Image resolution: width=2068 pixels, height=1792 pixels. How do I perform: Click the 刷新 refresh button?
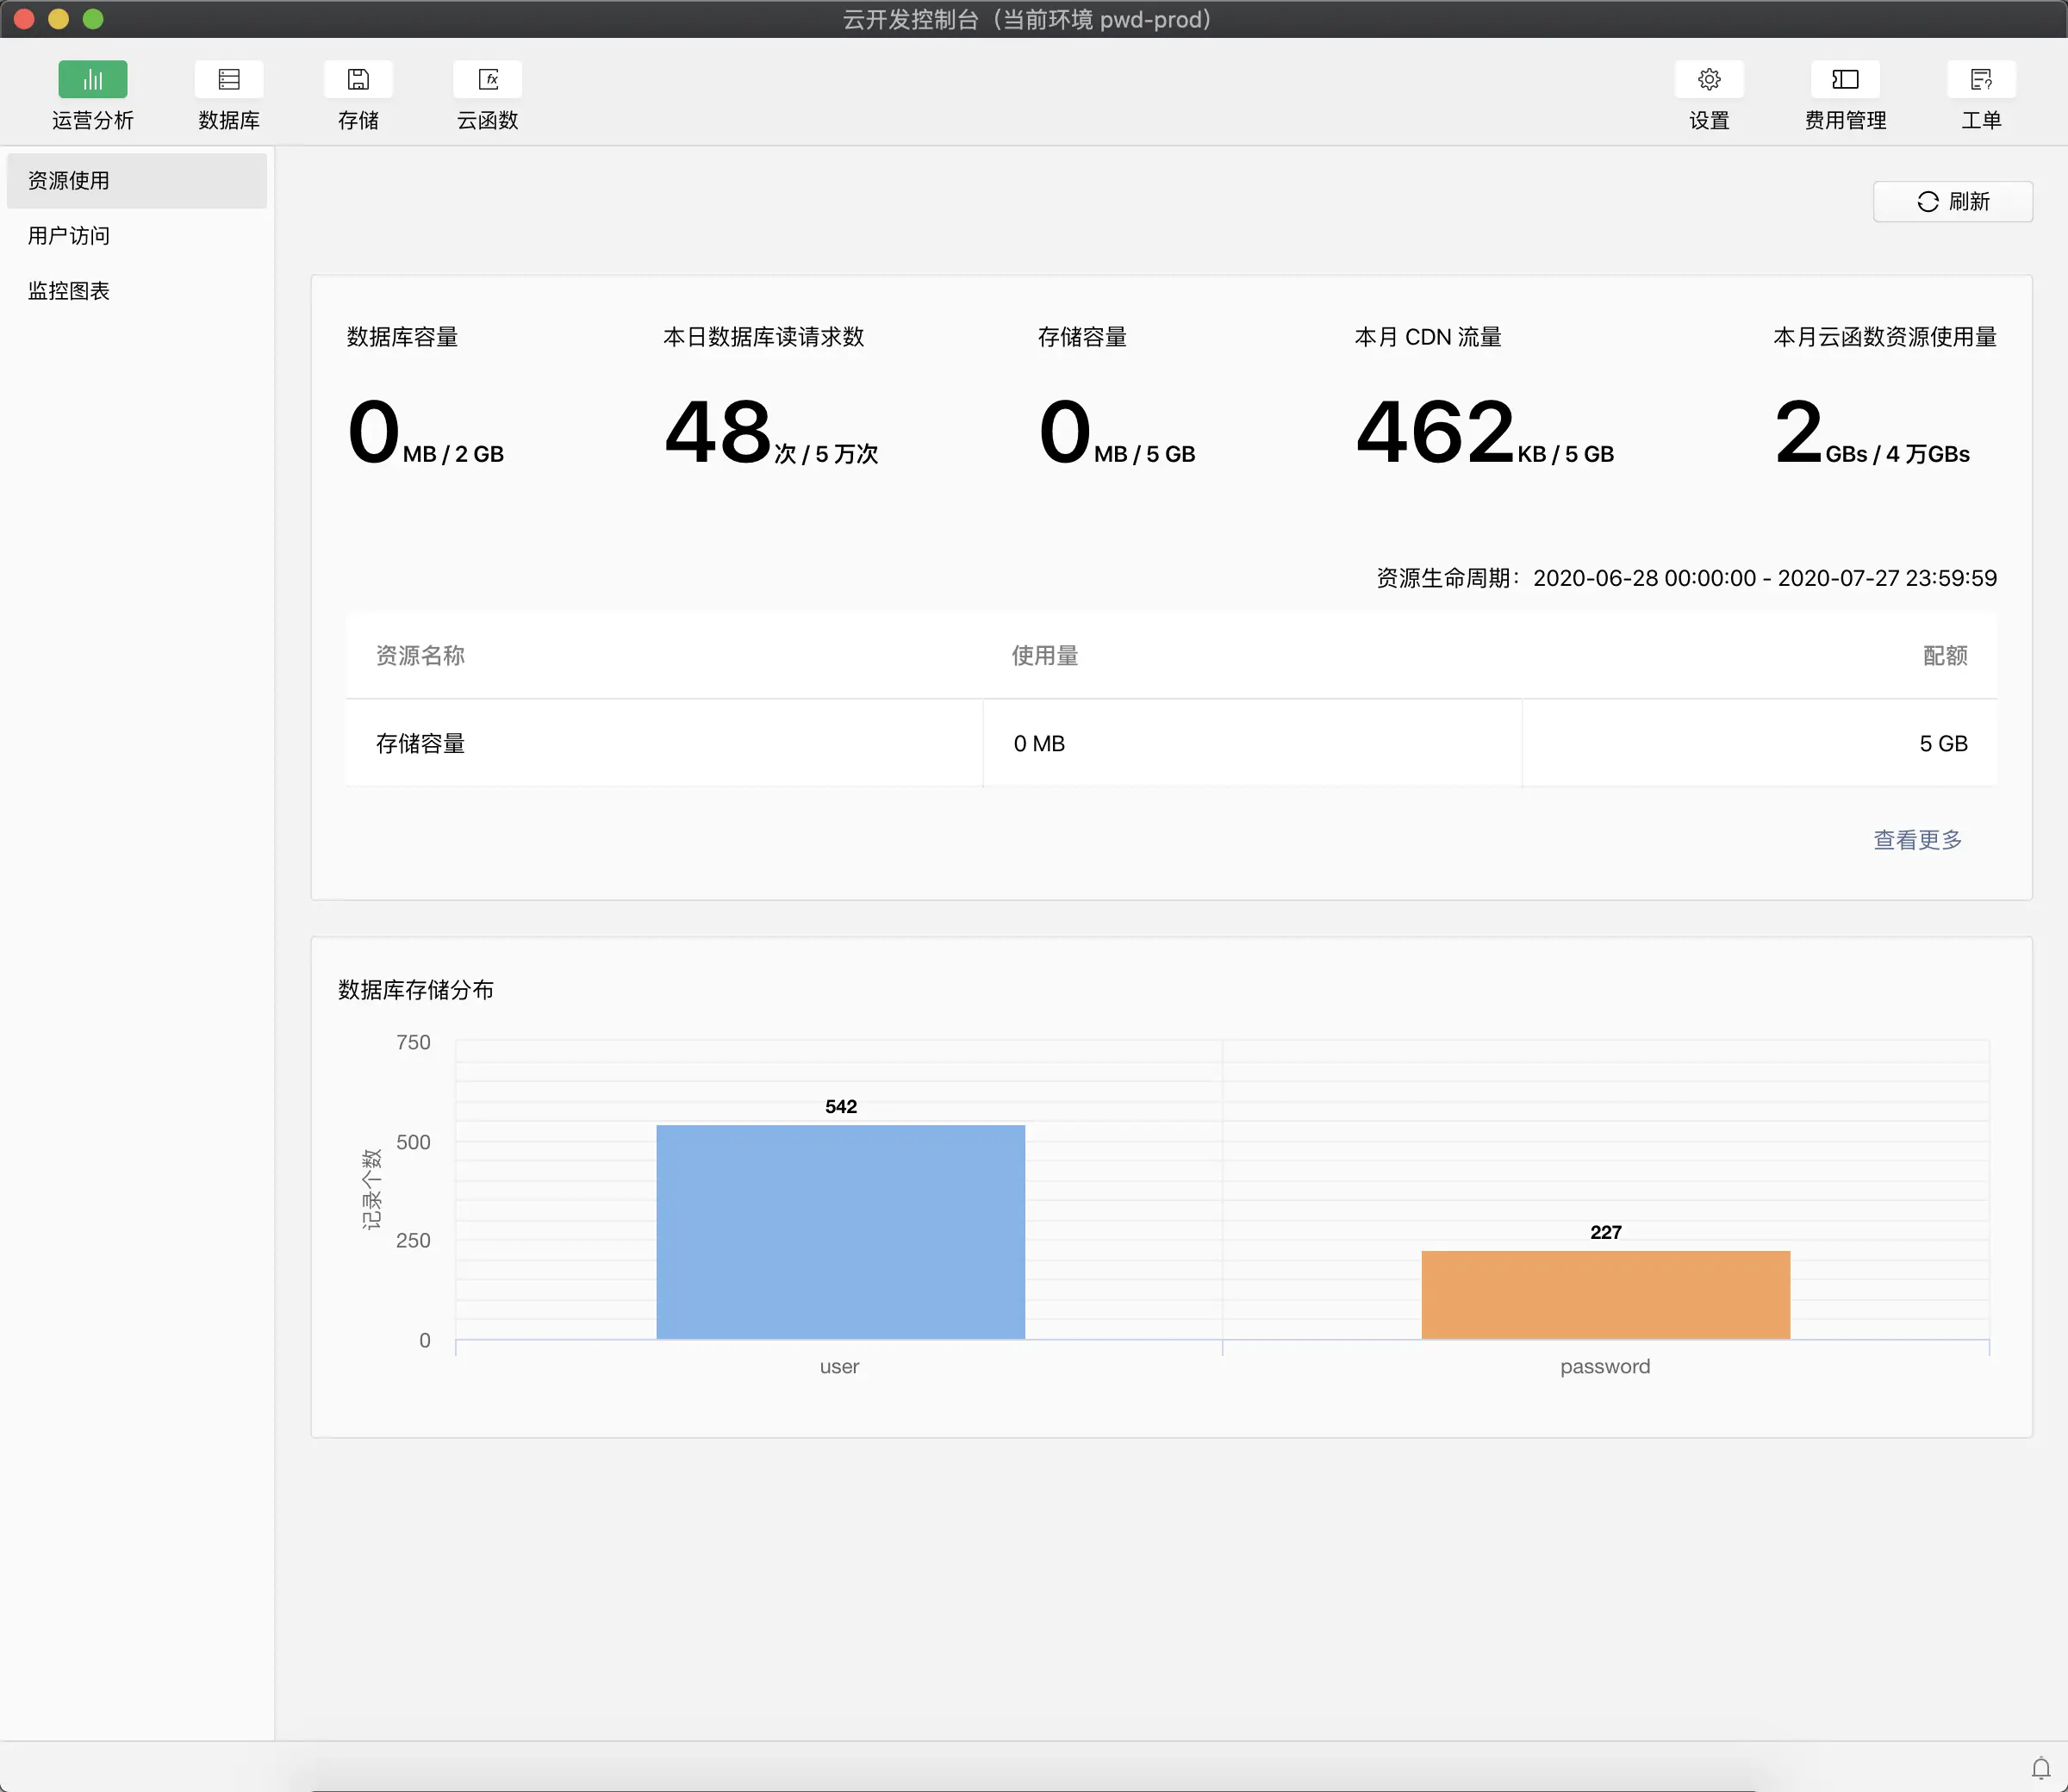(x=1952, y=202)
